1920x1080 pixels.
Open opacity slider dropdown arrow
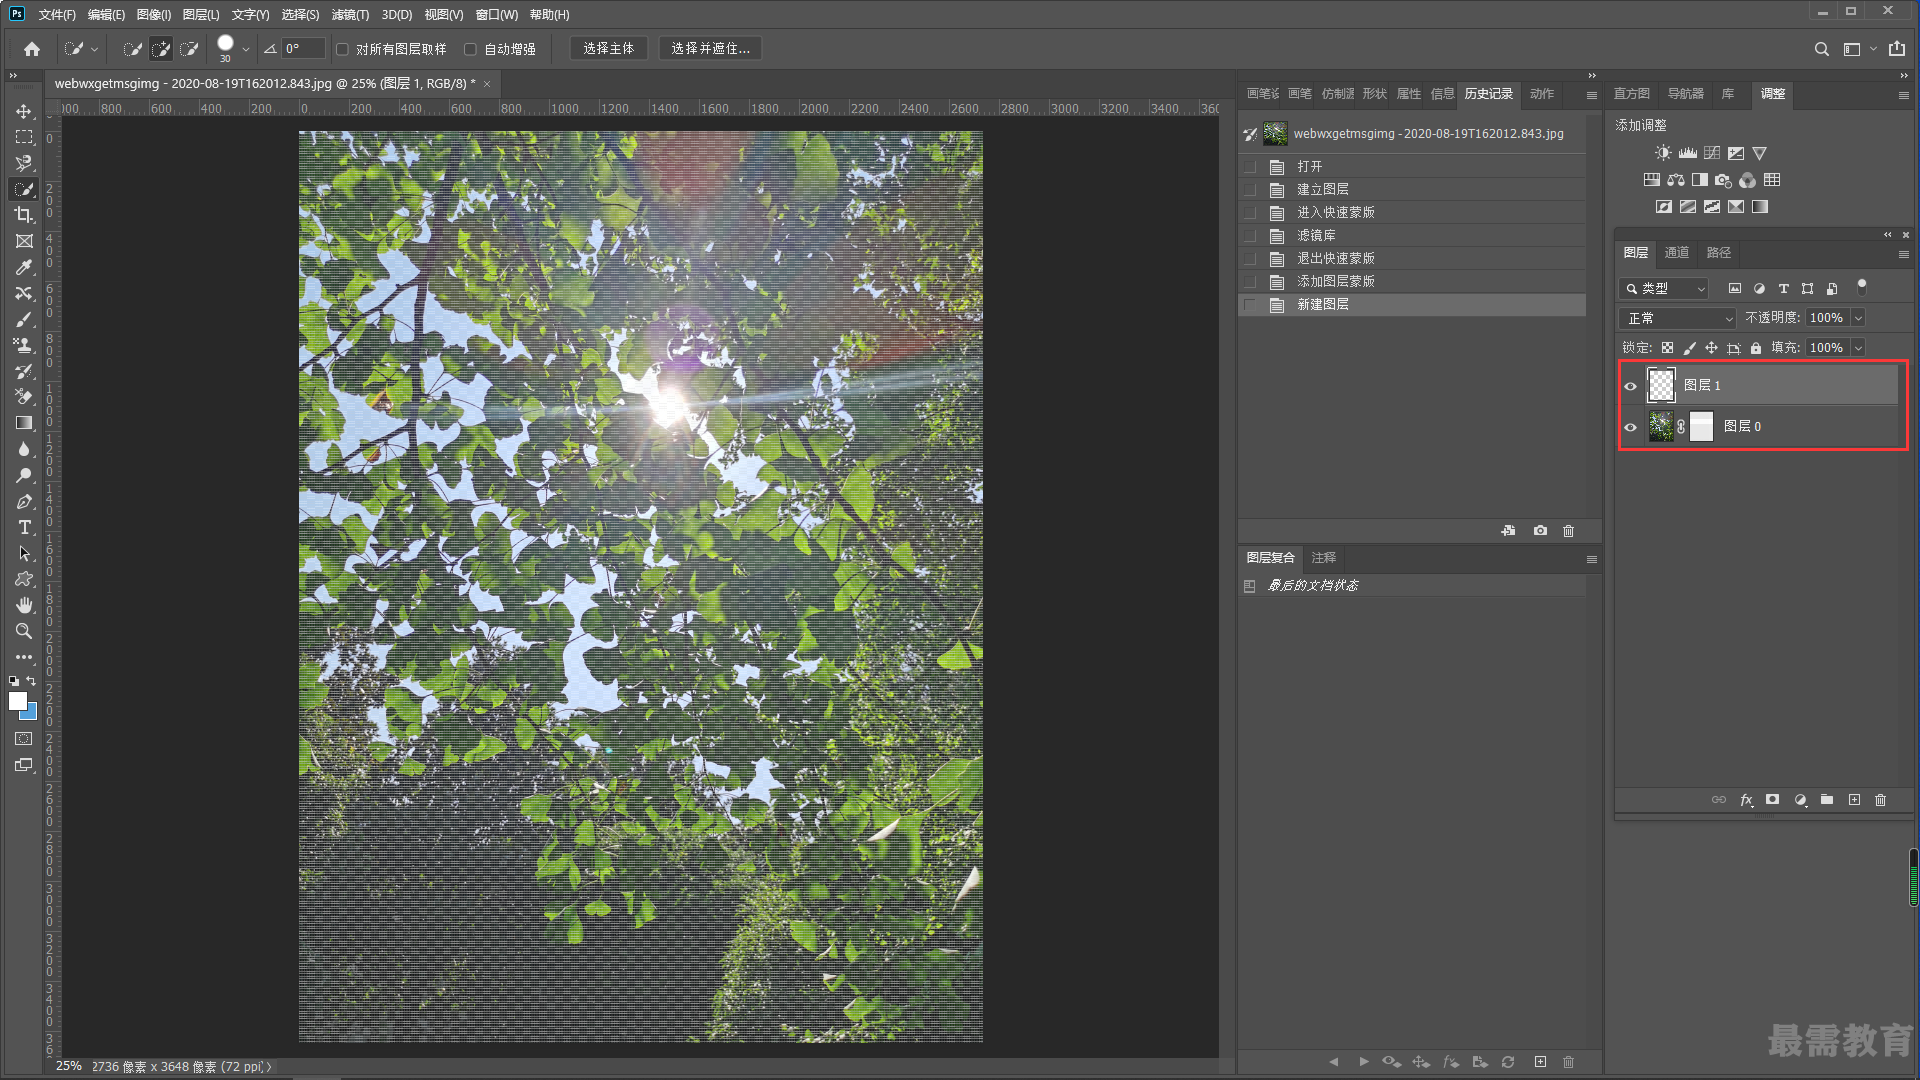tap(1857, 318)
